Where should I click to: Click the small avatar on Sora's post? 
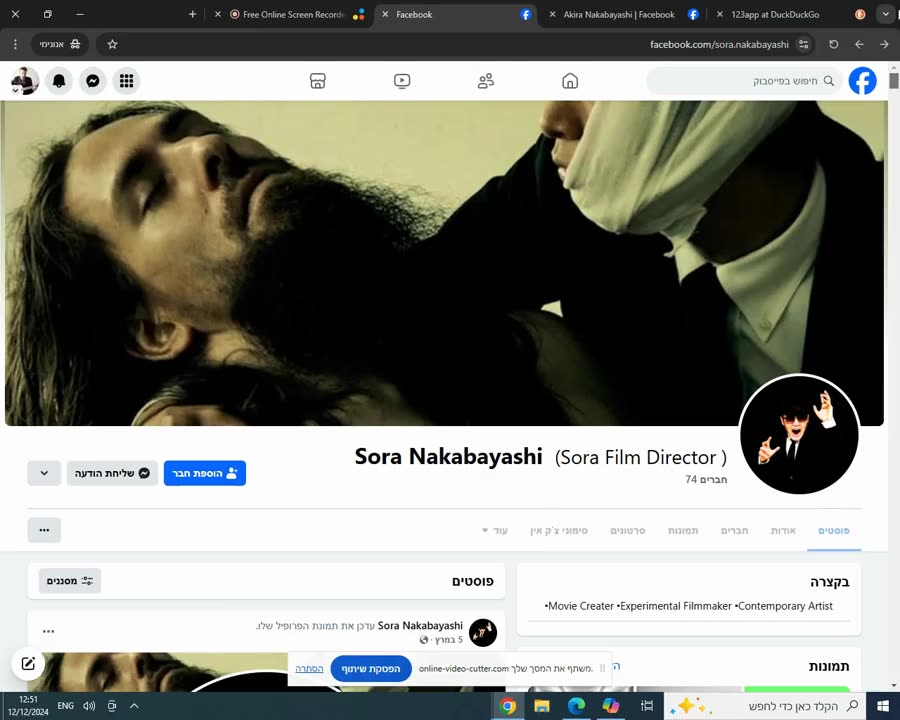[x=483, y=633]
